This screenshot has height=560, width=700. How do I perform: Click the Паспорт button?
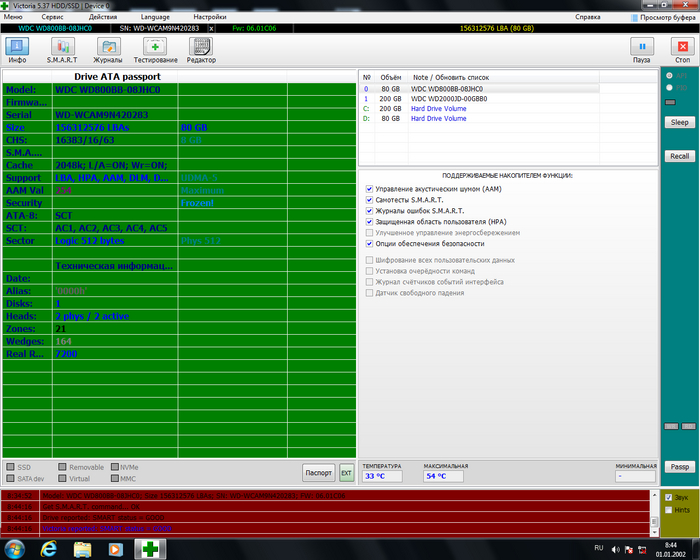click(x=318, y=471)
